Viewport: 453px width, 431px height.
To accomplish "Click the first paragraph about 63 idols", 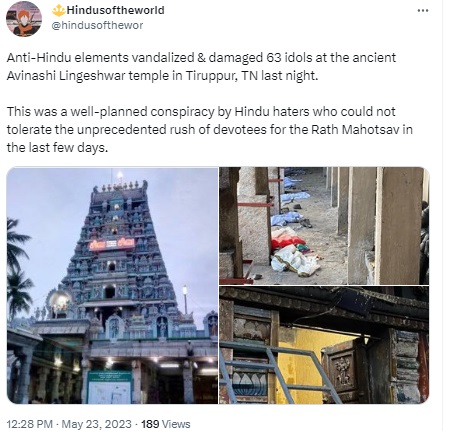I will pyautogui.click(x=201, y=67).
